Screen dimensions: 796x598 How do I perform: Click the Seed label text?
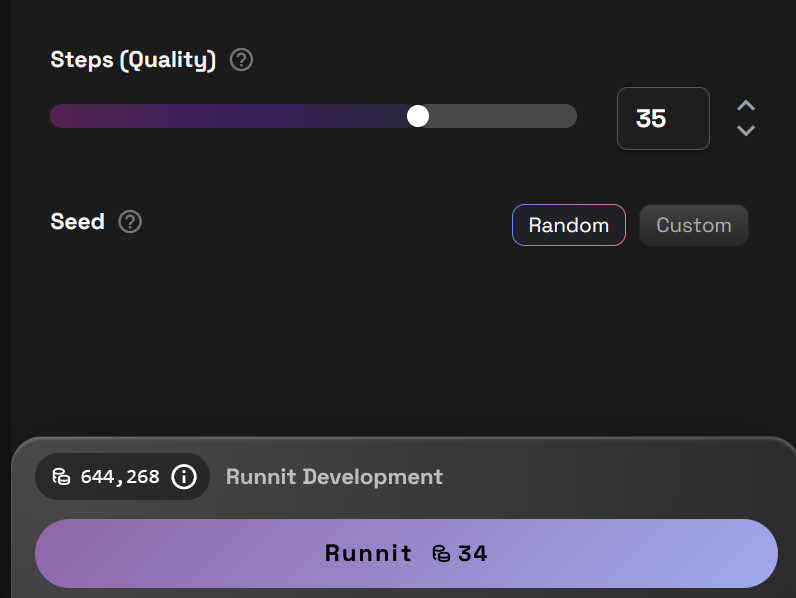[x=77, y=222]
